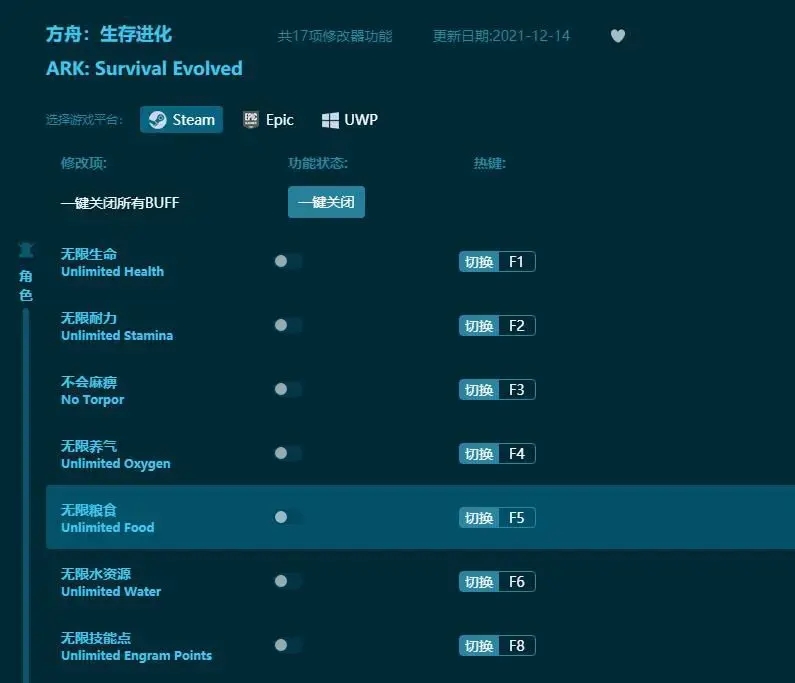Select the Steam platform
The image size is (795, 683).
[x=182, y=120]
